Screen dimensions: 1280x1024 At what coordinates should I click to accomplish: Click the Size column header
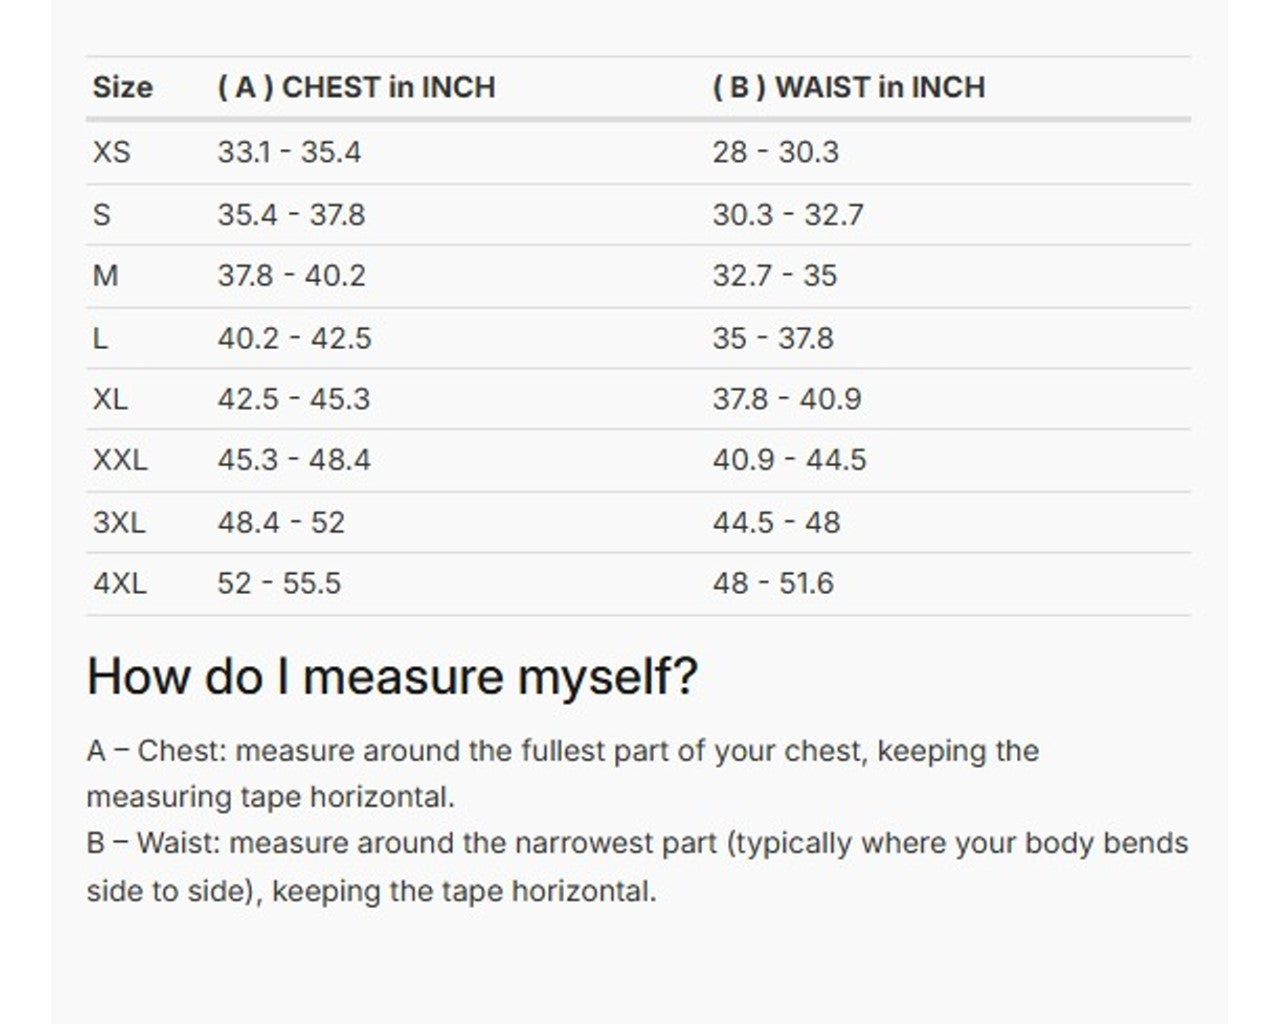click(x=122, y=88)
